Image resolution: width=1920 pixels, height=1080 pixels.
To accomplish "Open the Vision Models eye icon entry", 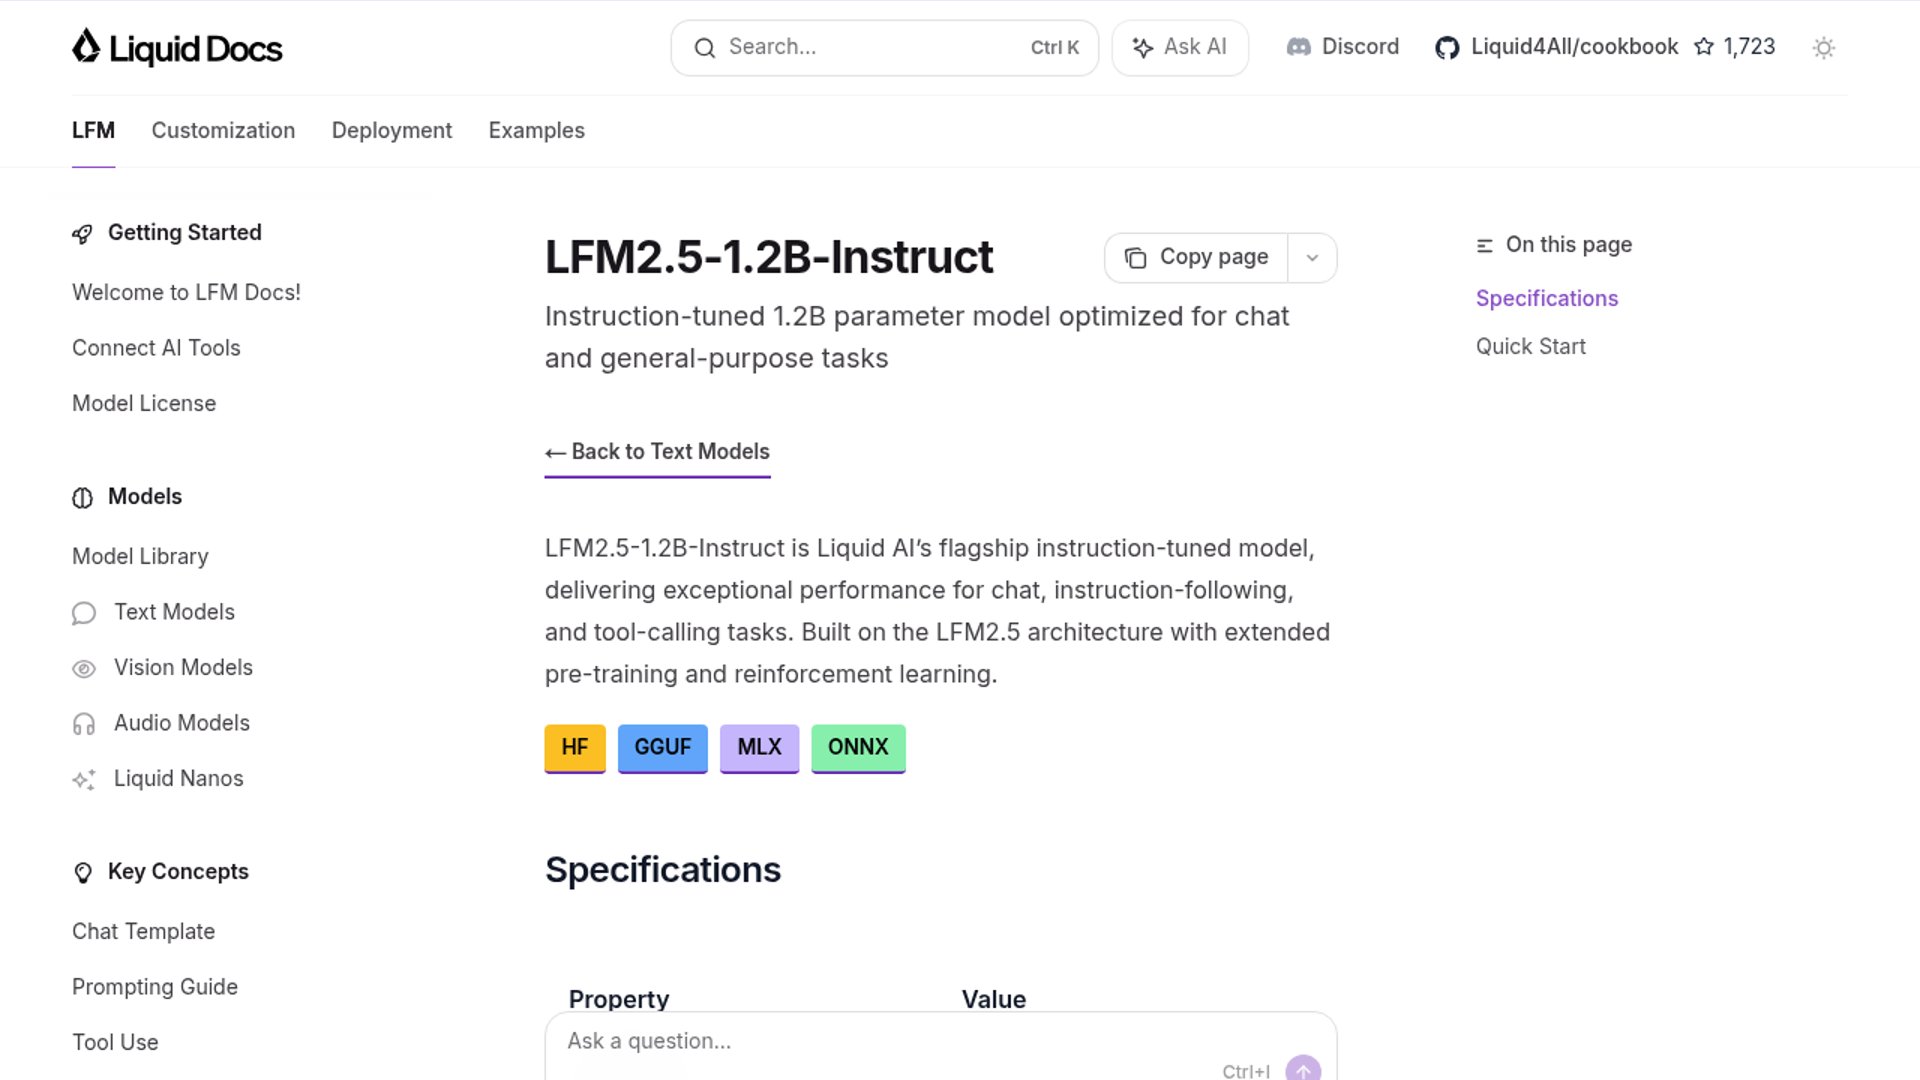I will click(x=84, y=668).
